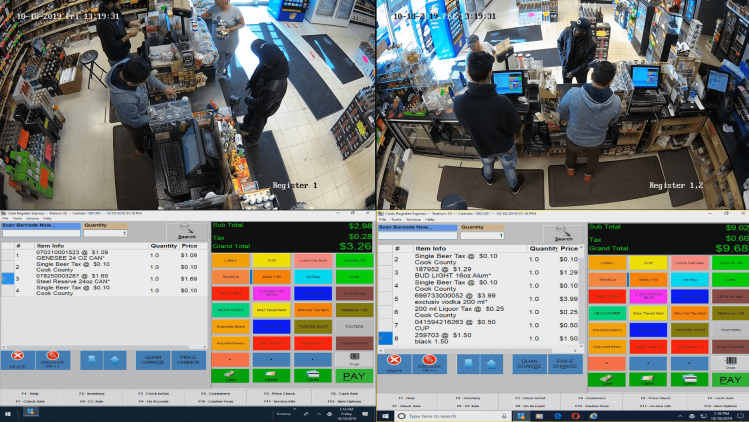749x422 pixels.
Task: Click Windows search box on right taskbar
Action: coord(453,416)
